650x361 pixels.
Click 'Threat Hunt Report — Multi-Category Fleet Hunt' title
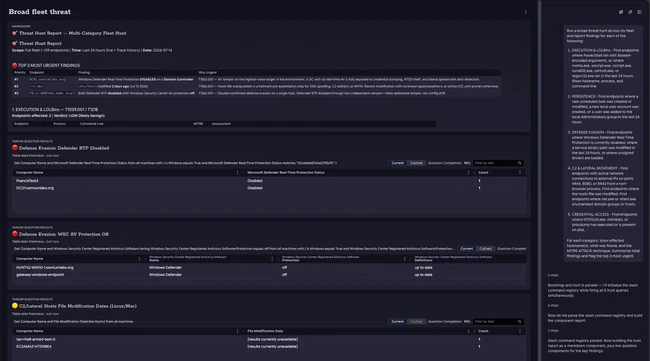pos(73,33)
